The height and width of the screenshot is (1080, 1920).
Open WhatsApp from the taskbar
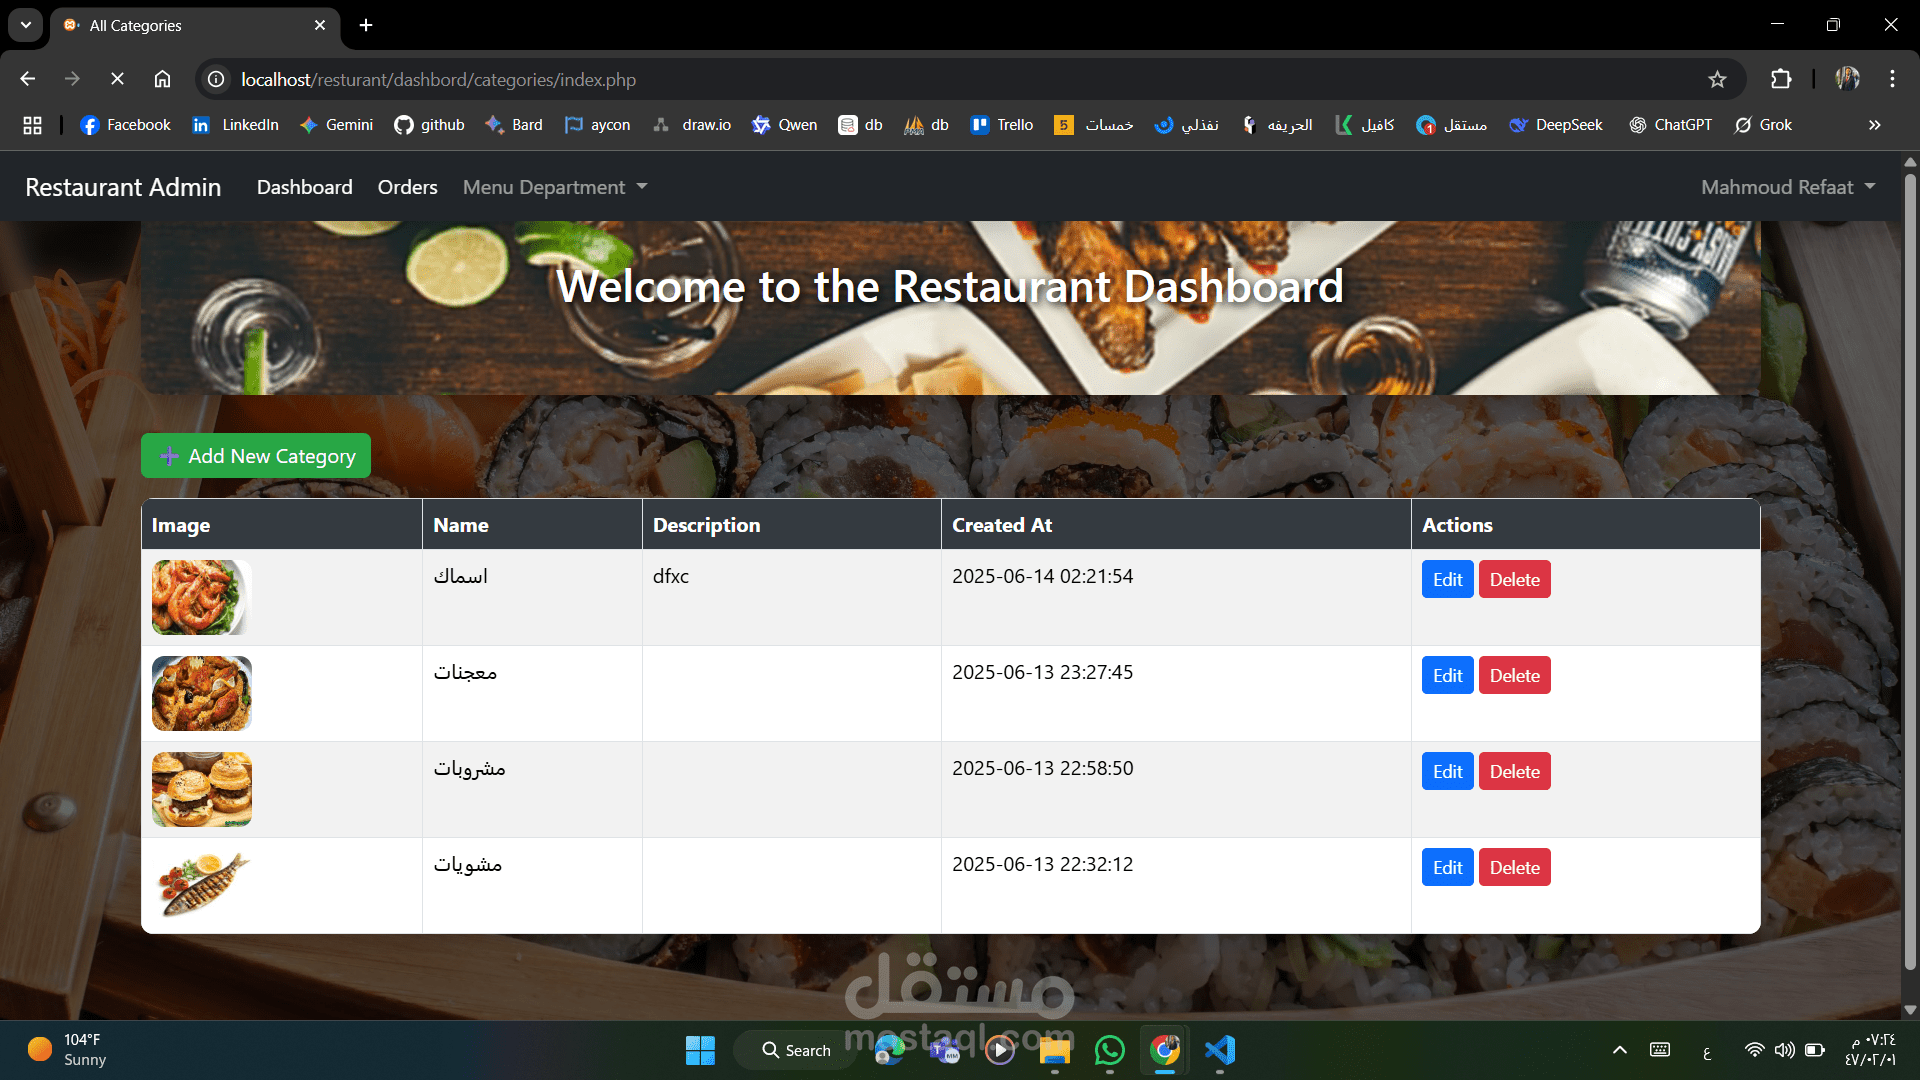[x=1110, y=1050]
